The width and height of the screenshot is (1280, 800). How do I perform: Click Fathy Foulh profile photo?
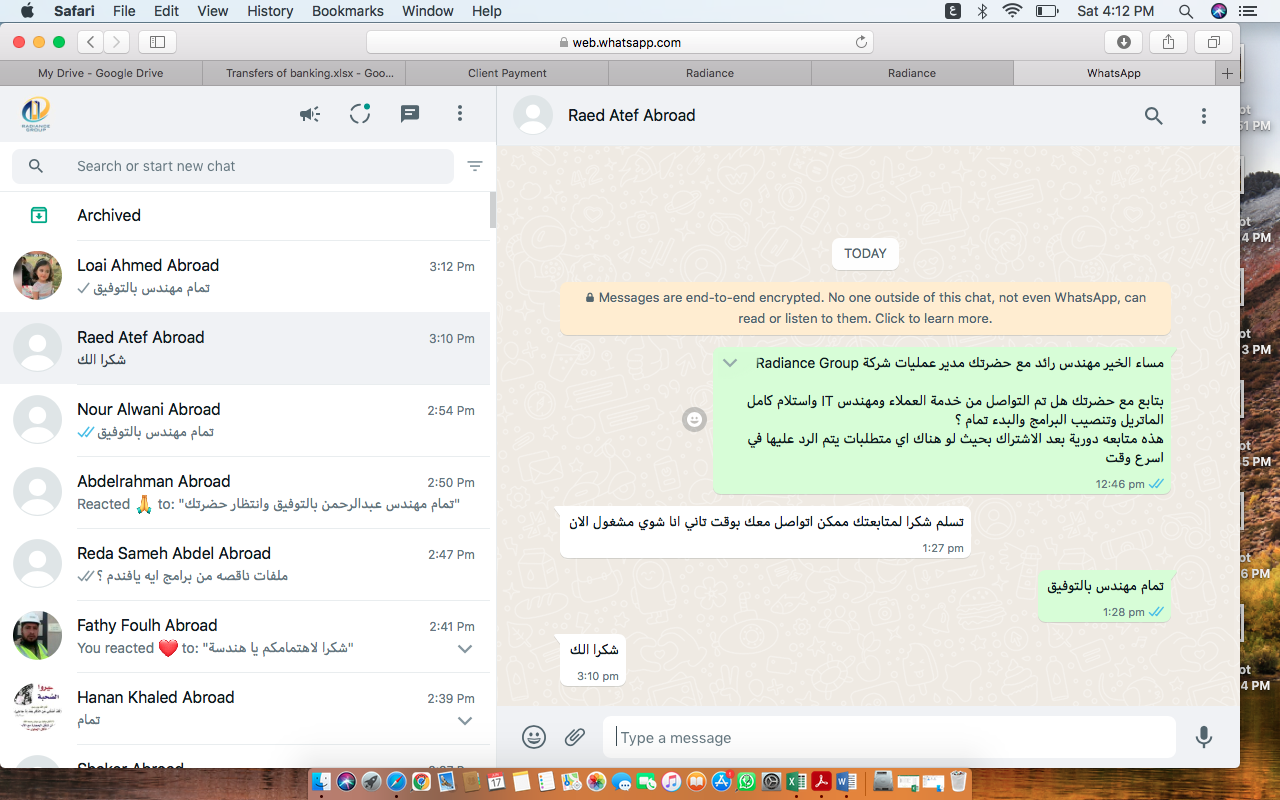(37, 636)
